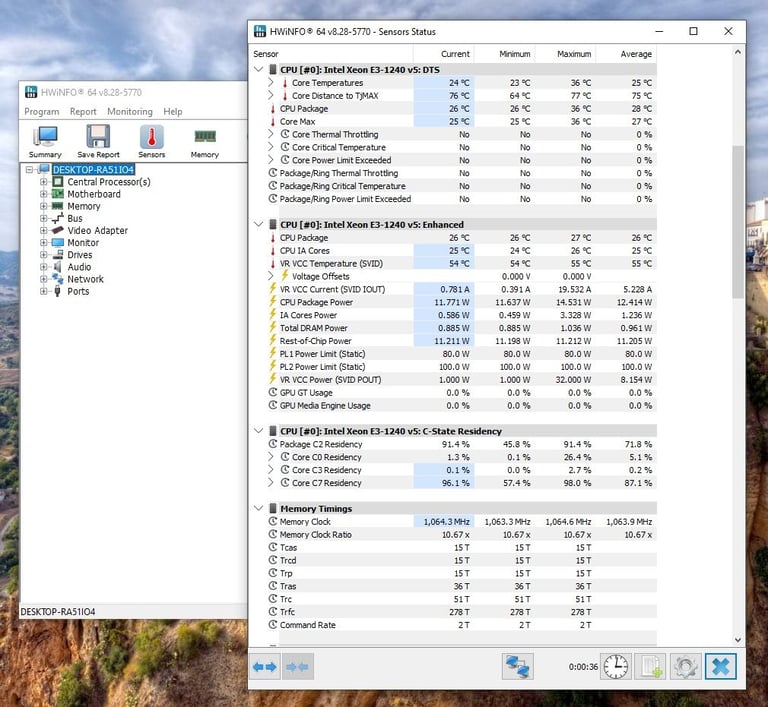This screenshot has width=768, height=707.
Task: Click HWiNFO icon in main window title bar
Action: pos(31,92)
